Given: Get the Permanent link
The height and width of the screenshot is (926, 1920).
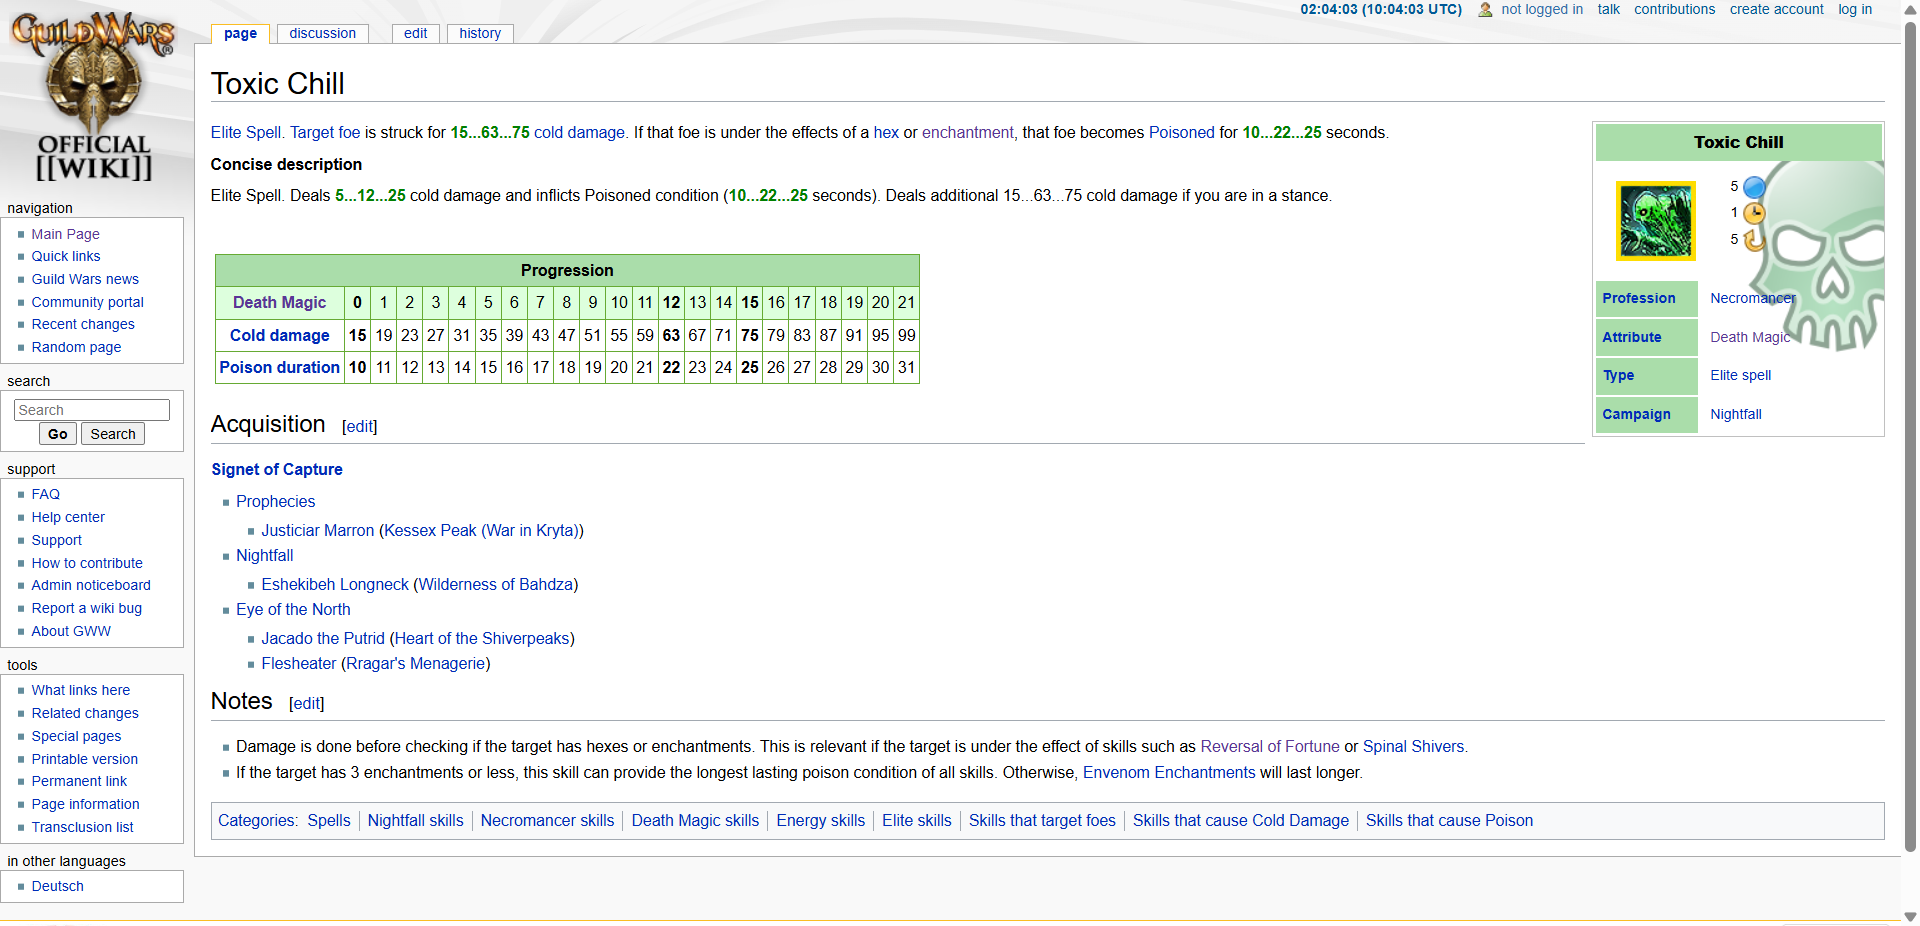Looking at the screenshot, I should pyautogui.click(x=79, y=781).
